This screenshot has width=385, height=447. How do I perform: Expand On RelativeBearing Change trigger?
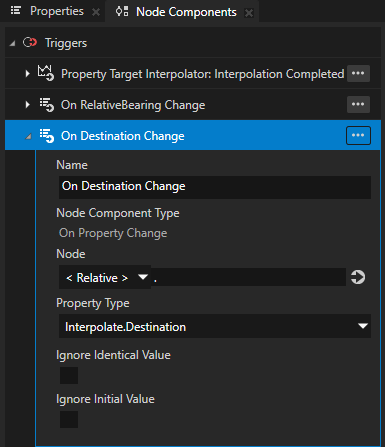click(x=27, y=105)
